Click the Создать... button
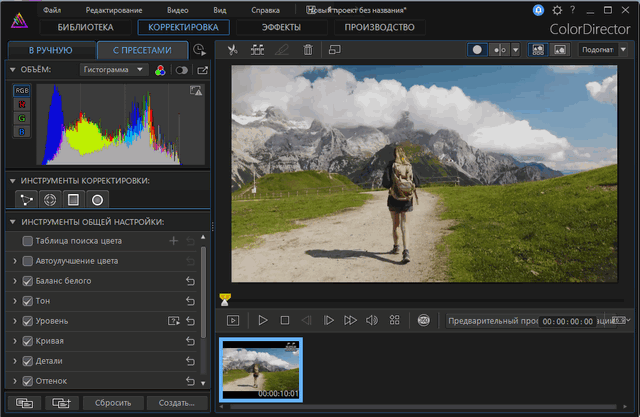 coord(176,402)
